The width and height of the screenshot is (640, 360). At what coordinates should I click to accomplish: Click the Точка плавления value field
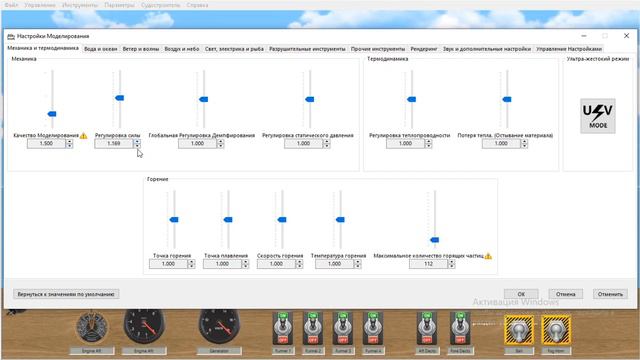pyautogui.click(x=222, y=264)
